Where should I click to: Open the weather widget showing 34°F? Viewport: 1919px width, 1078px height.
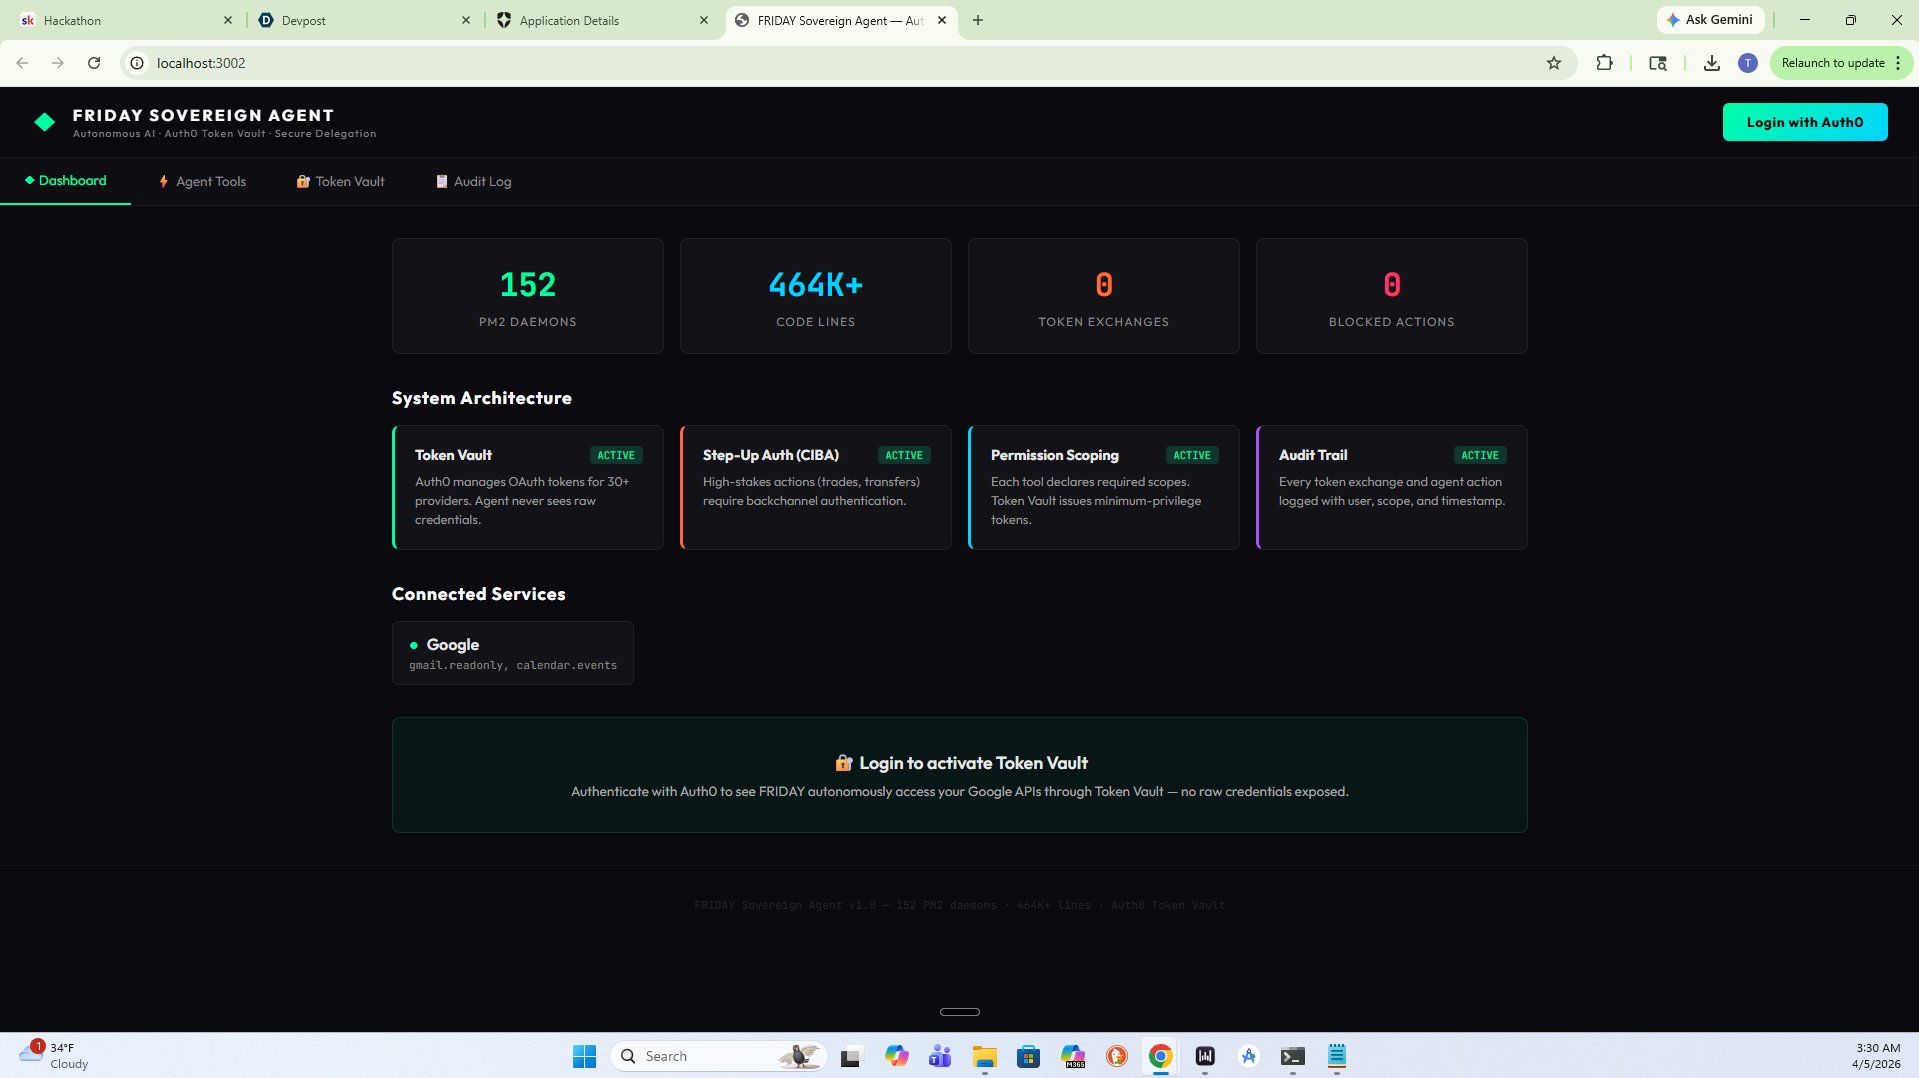click(54, 1056)
